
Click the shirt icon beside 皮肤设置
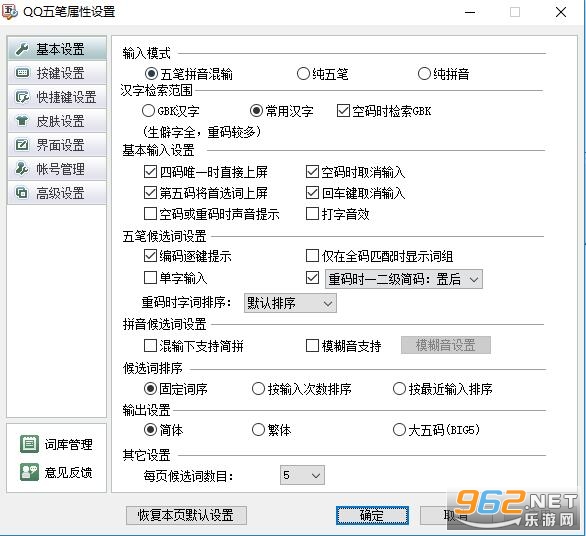click(x=22, y=121)
